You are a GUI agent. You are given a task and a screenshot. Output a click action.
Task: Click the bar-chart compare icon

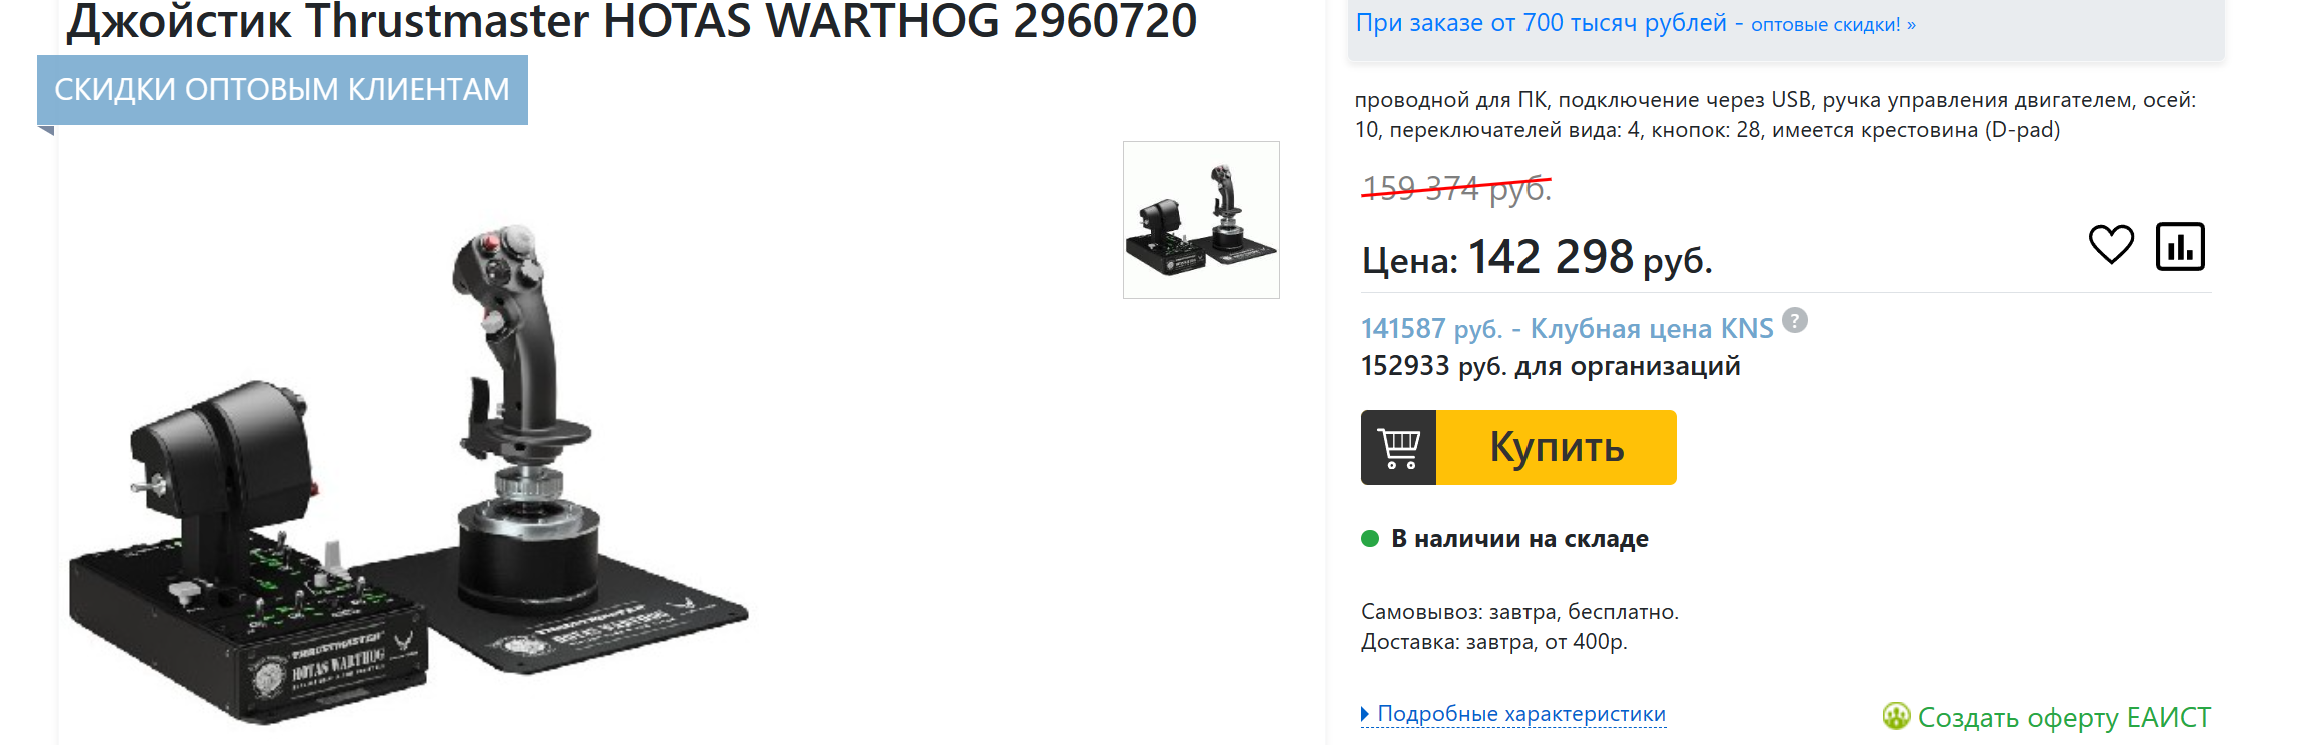point(2180,246)
